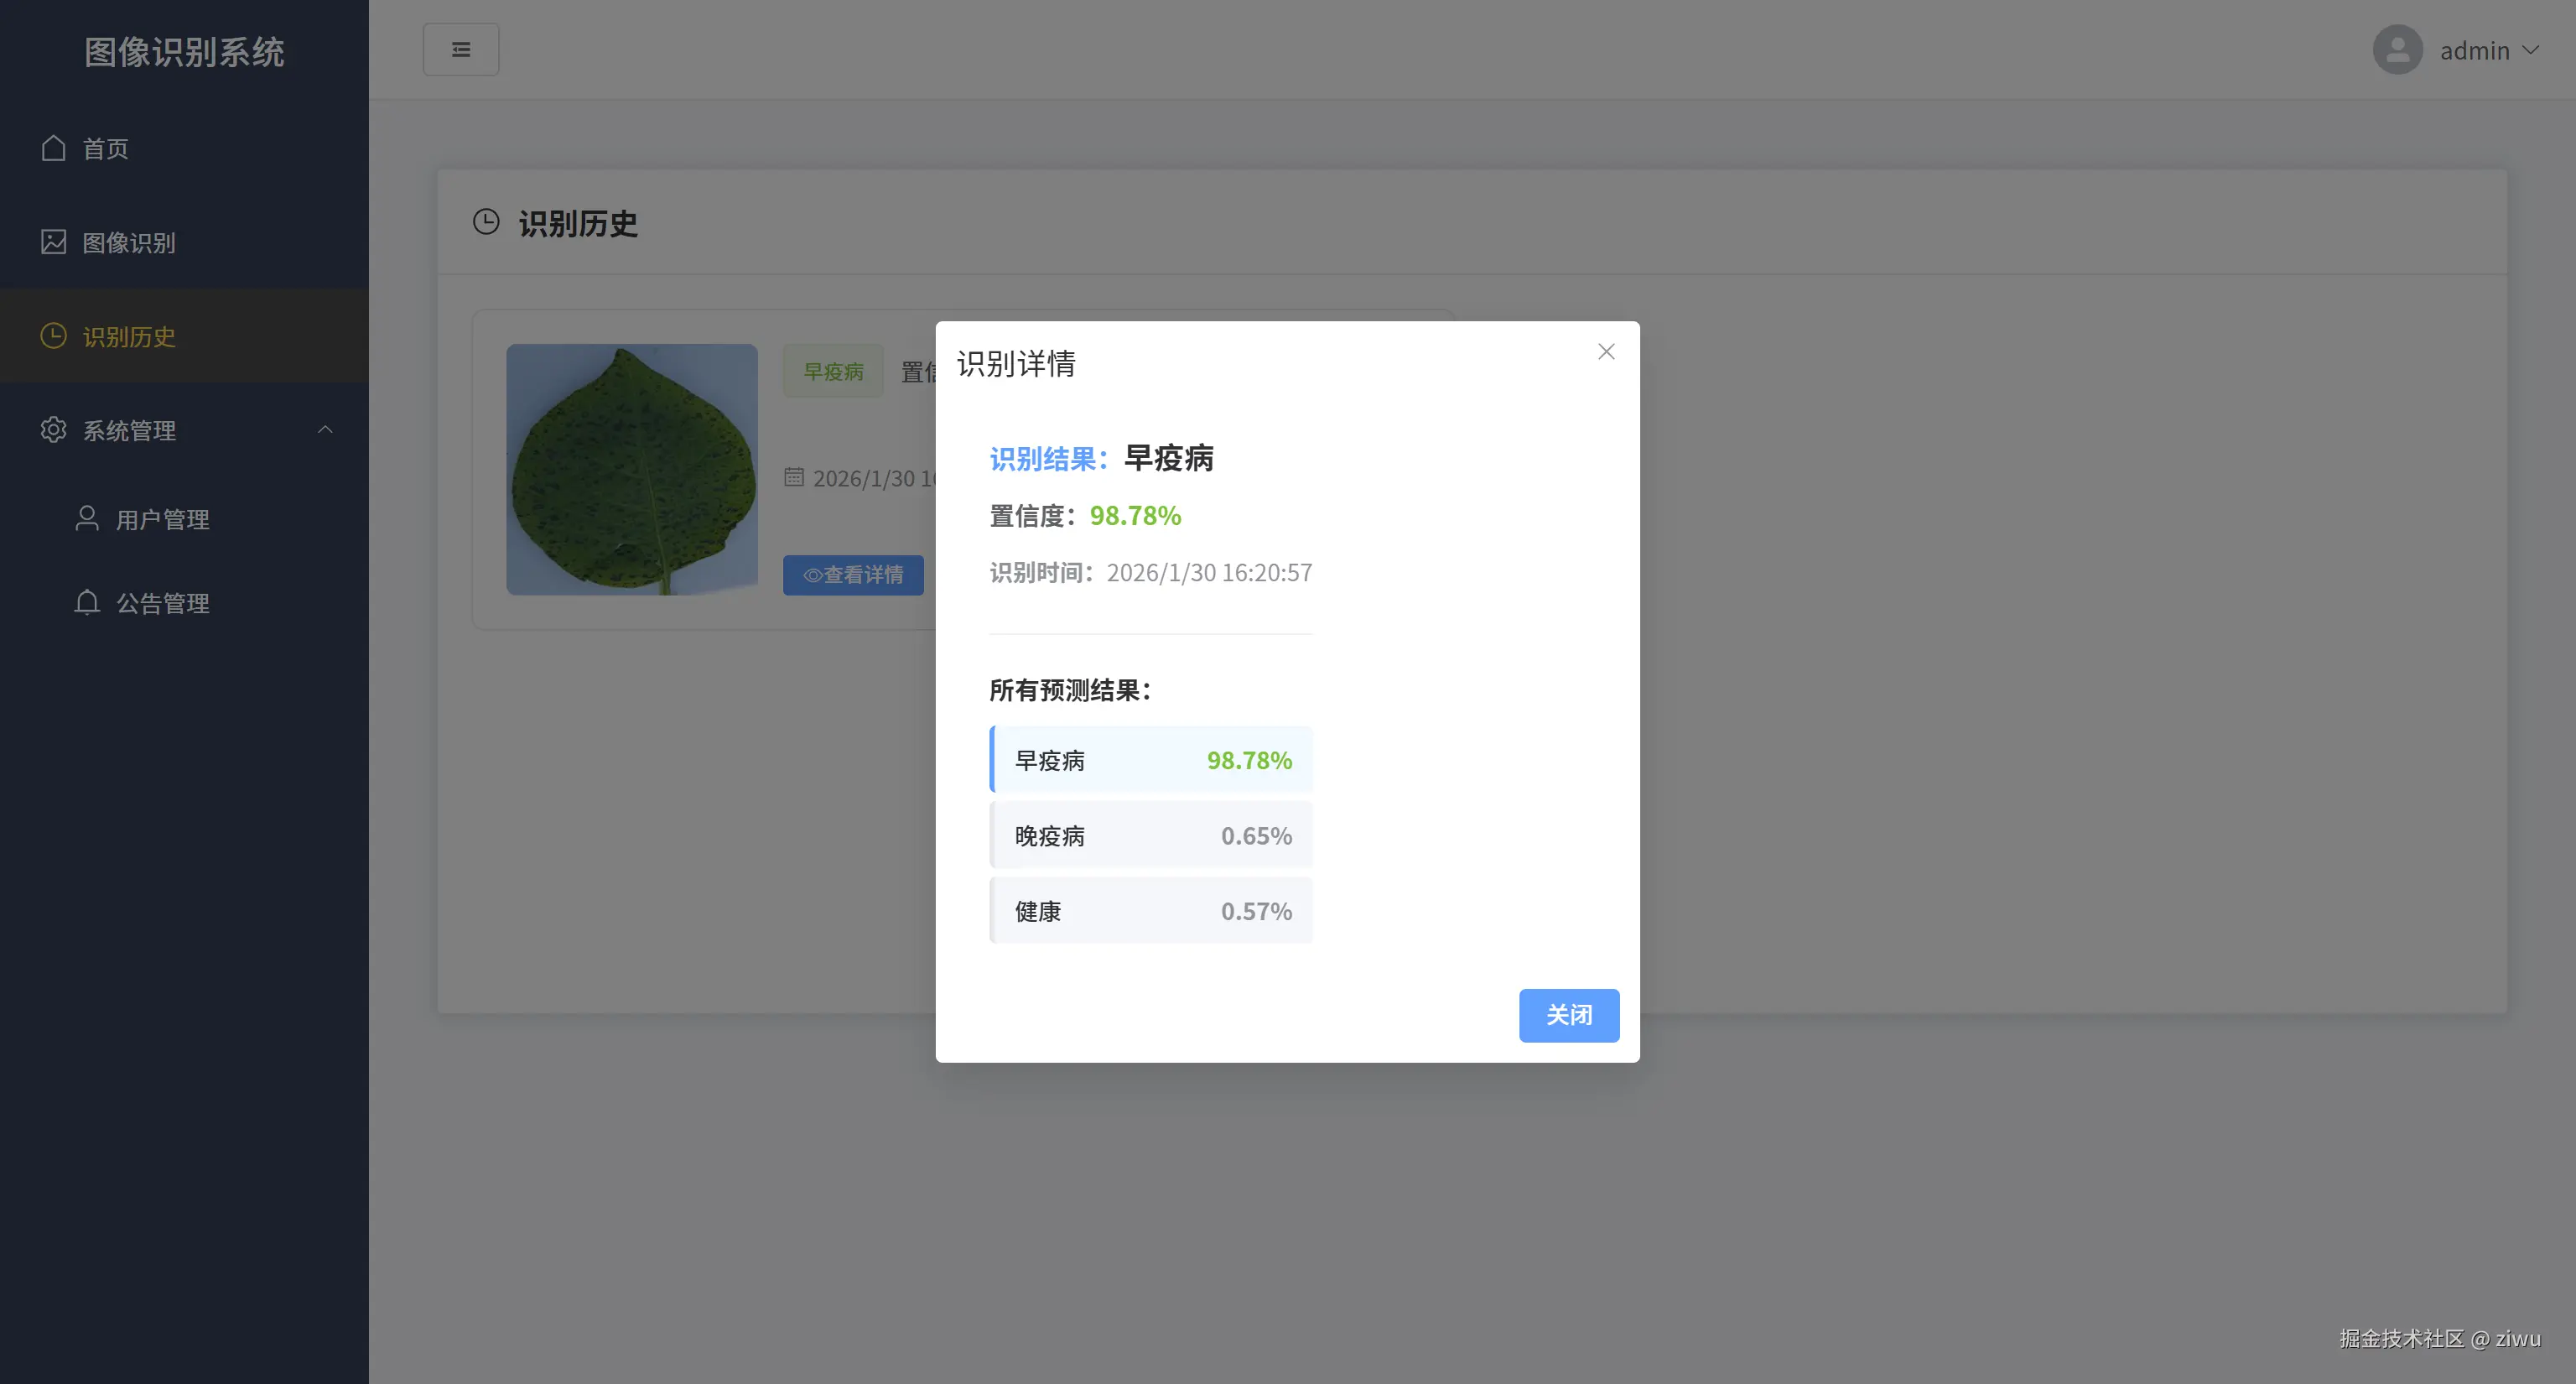The height and width of the screenshot is (1384, 2576).
Task: Click the green leaf image thumbnail
Action: [631, 470]
